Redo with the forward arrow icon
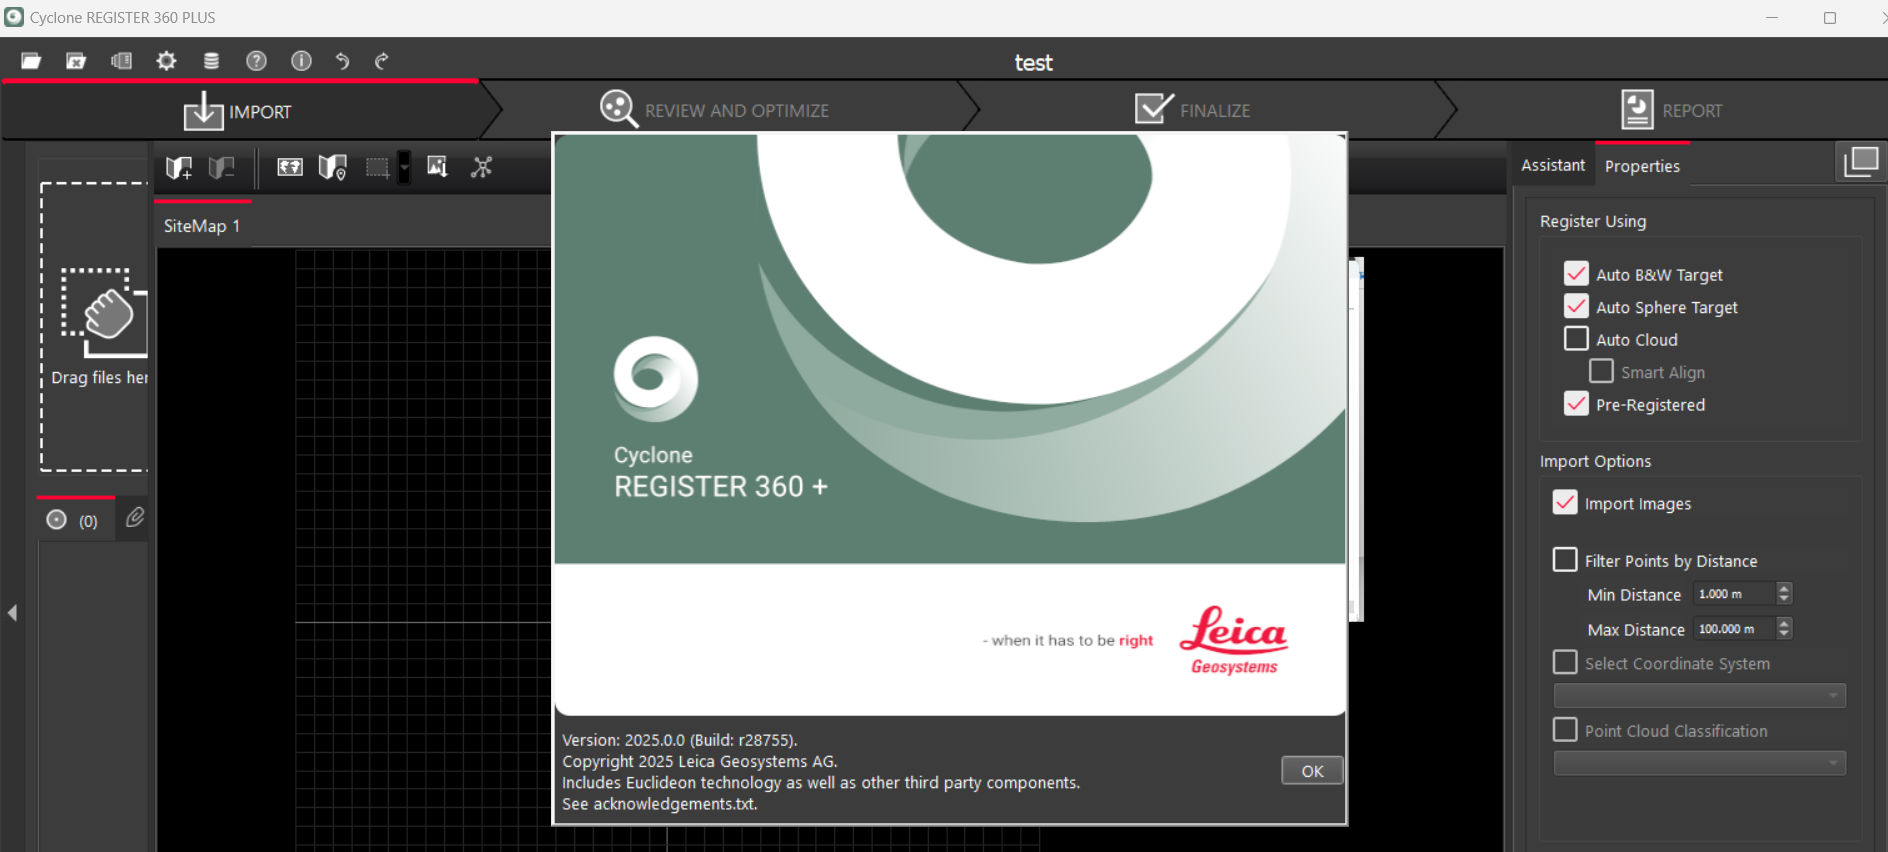The image size is (1888, 852). pos(382,61)
